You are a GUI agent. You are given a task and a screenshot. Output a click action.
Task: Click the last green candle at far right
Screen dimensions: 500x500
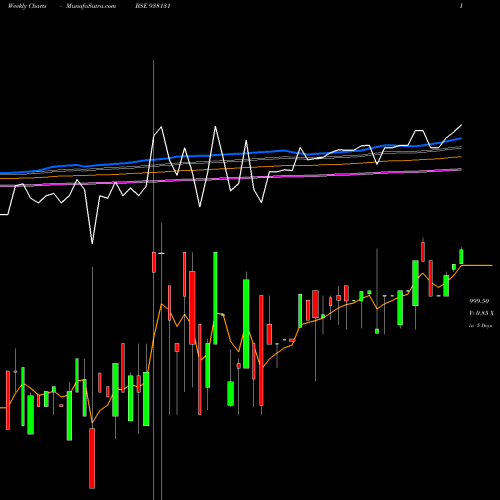[x=462, y=256]
